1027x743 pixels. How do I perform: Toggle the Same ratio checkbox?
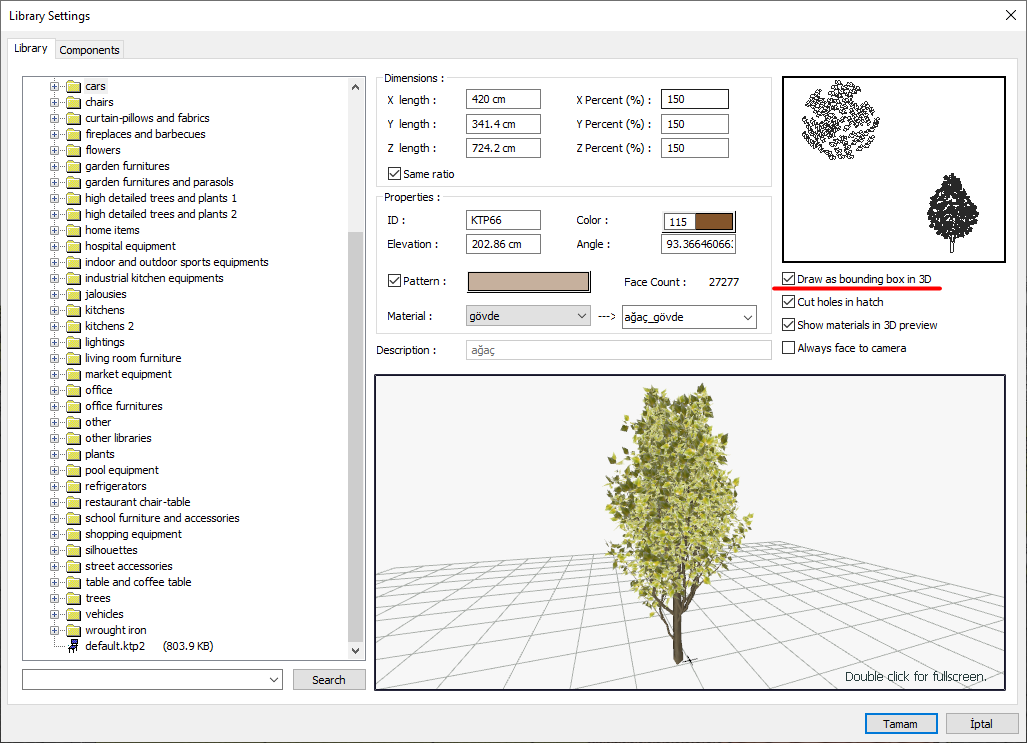(x=394, y=174)
